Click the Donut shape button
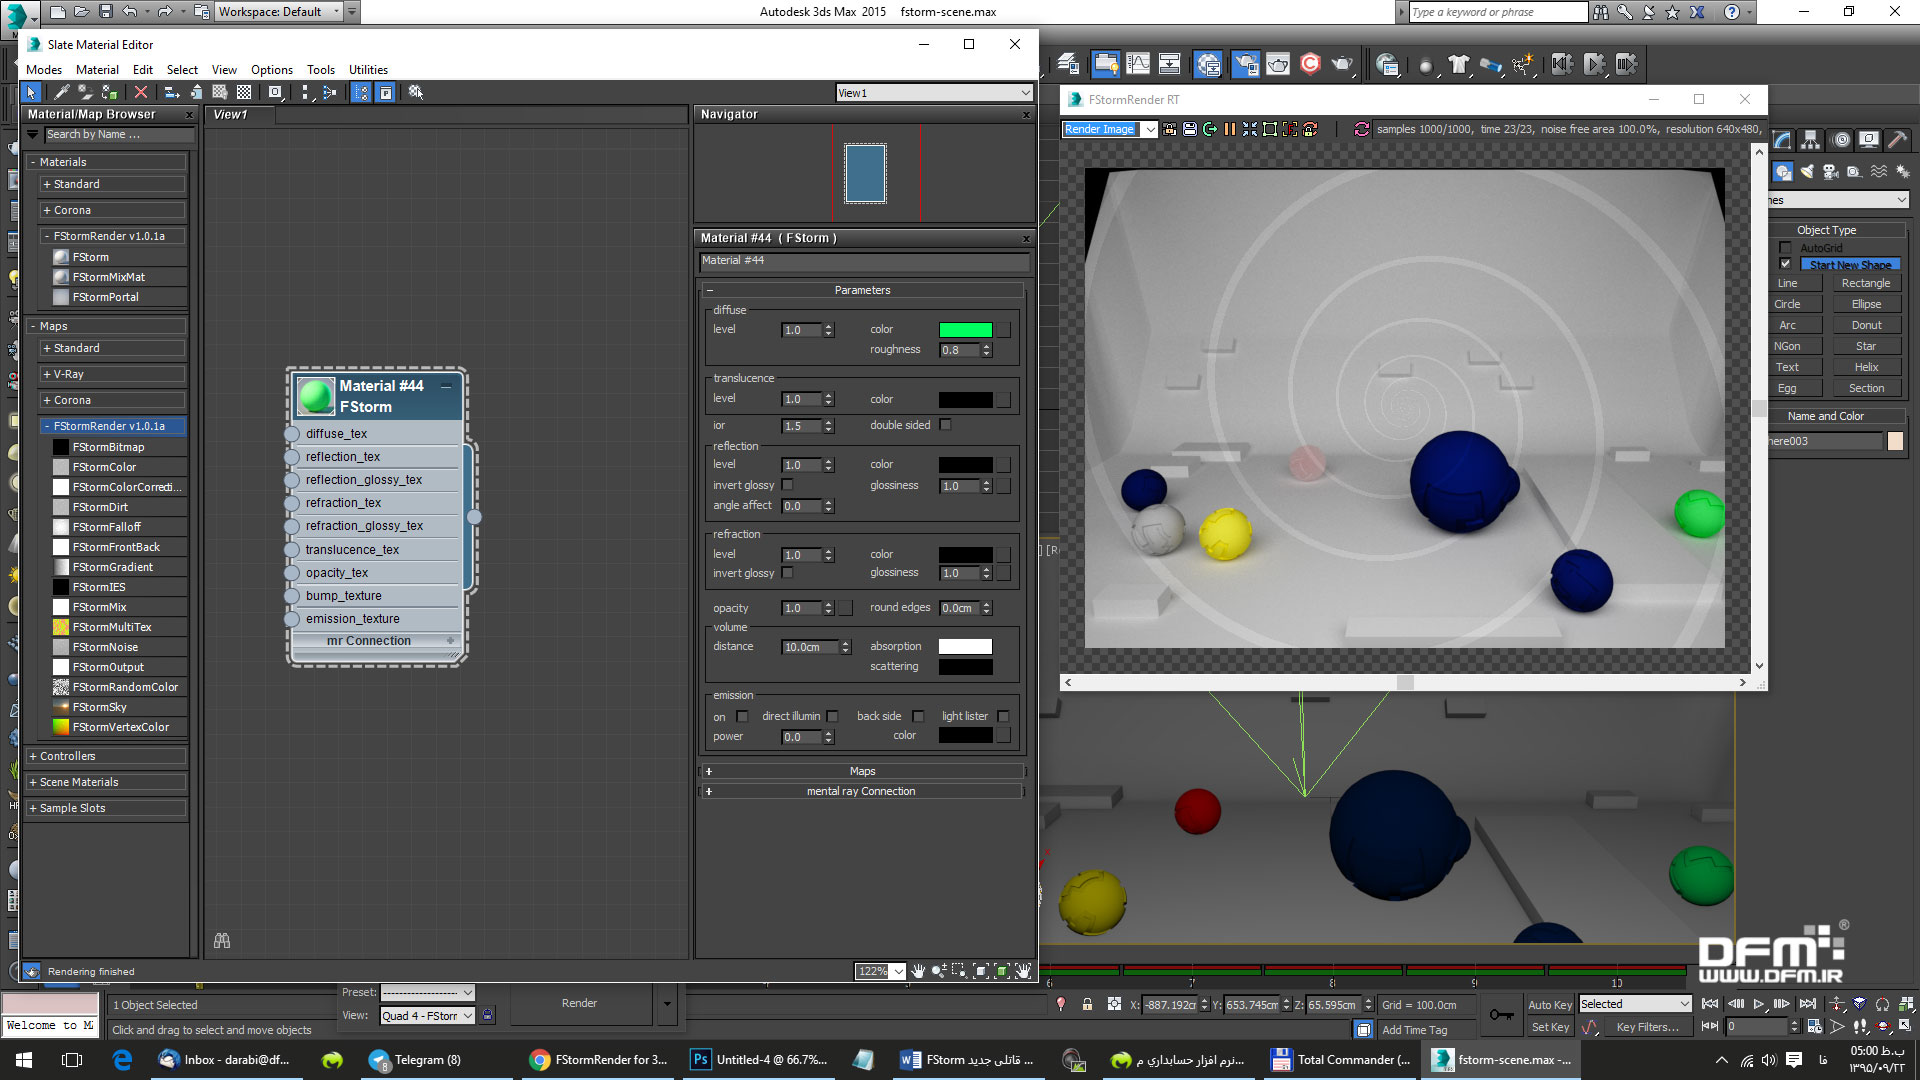1920x1080 pixels. pyautogui.click(x=1866, y=325)
